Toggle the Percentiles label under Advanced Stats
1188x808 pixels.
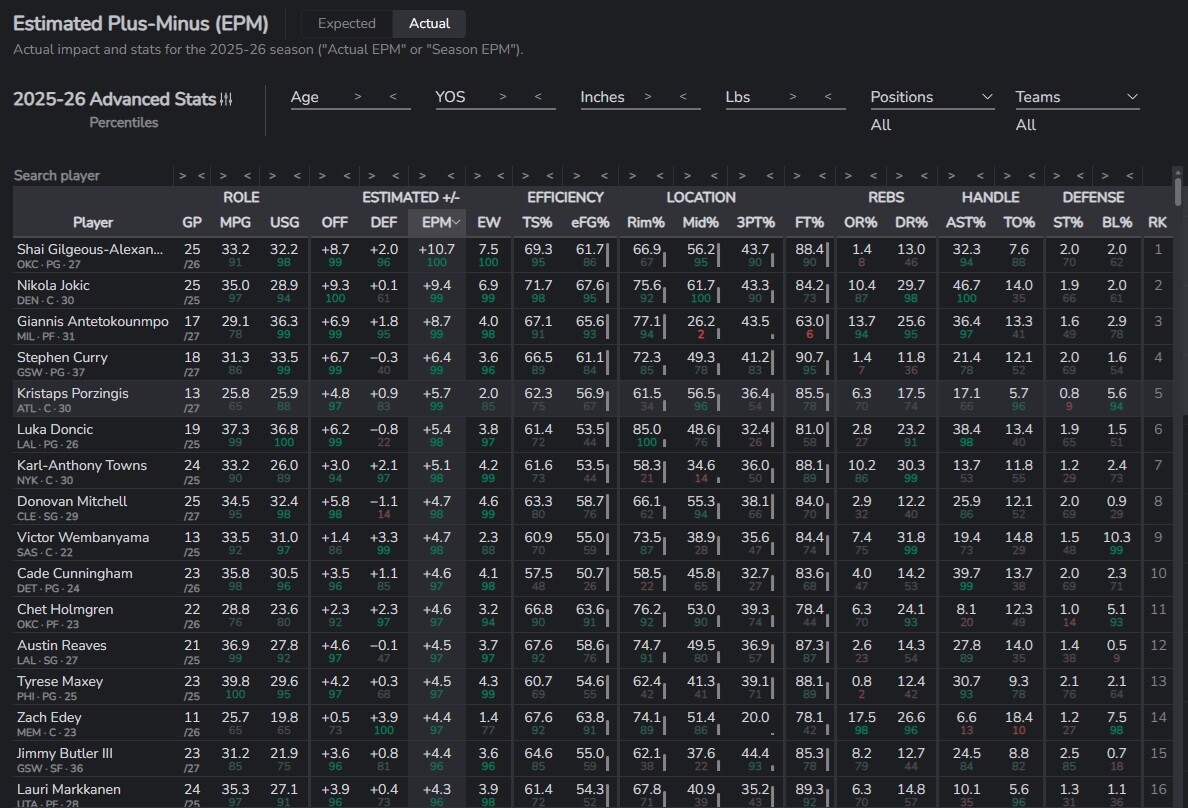coord(123,122)
